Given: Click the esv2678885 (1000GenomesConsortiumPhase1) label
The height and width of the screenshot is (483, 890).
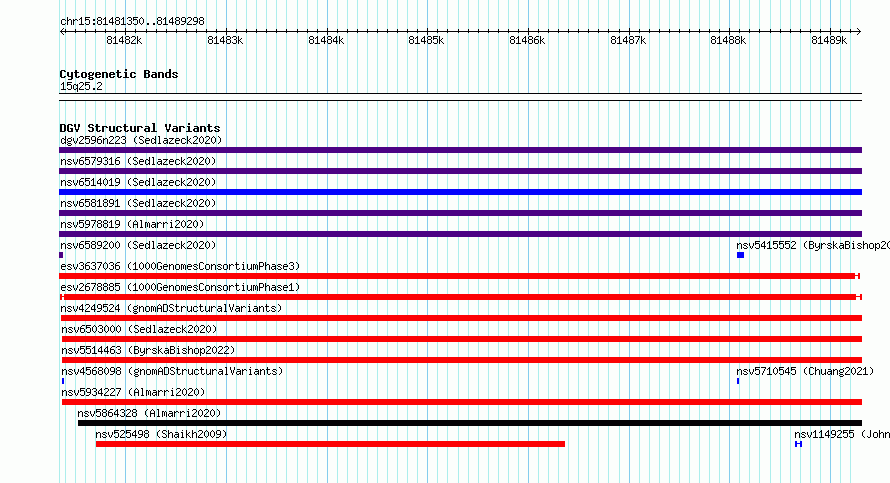Looking at the screenshot, I should pyautogui.click(x=180, y=287).
